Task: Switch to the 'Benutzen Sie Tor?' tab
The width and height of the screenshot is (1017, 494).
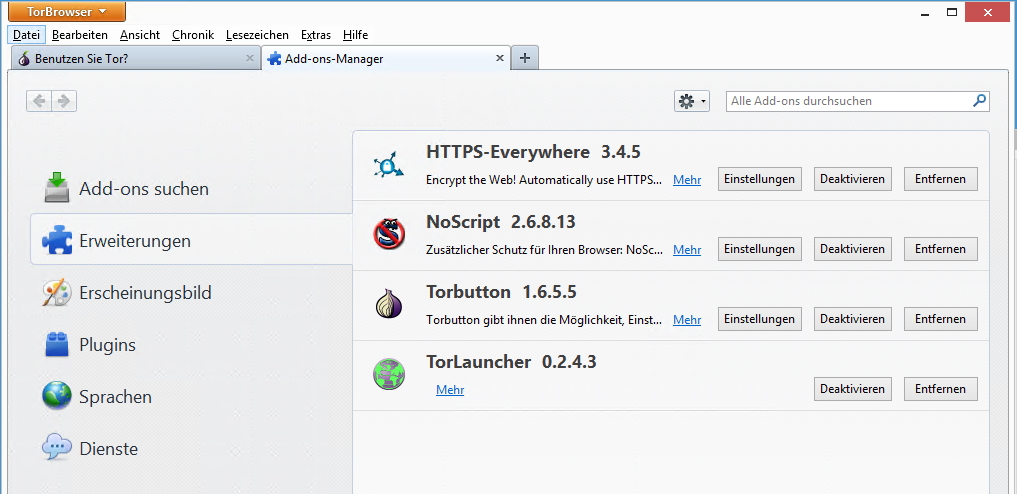Action: click(136, 58)
